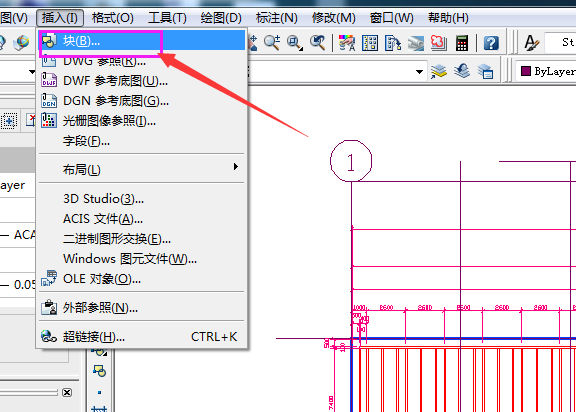Open the 窗口(W) menu
The image size is (576, 412).
[x=392, y=18]
